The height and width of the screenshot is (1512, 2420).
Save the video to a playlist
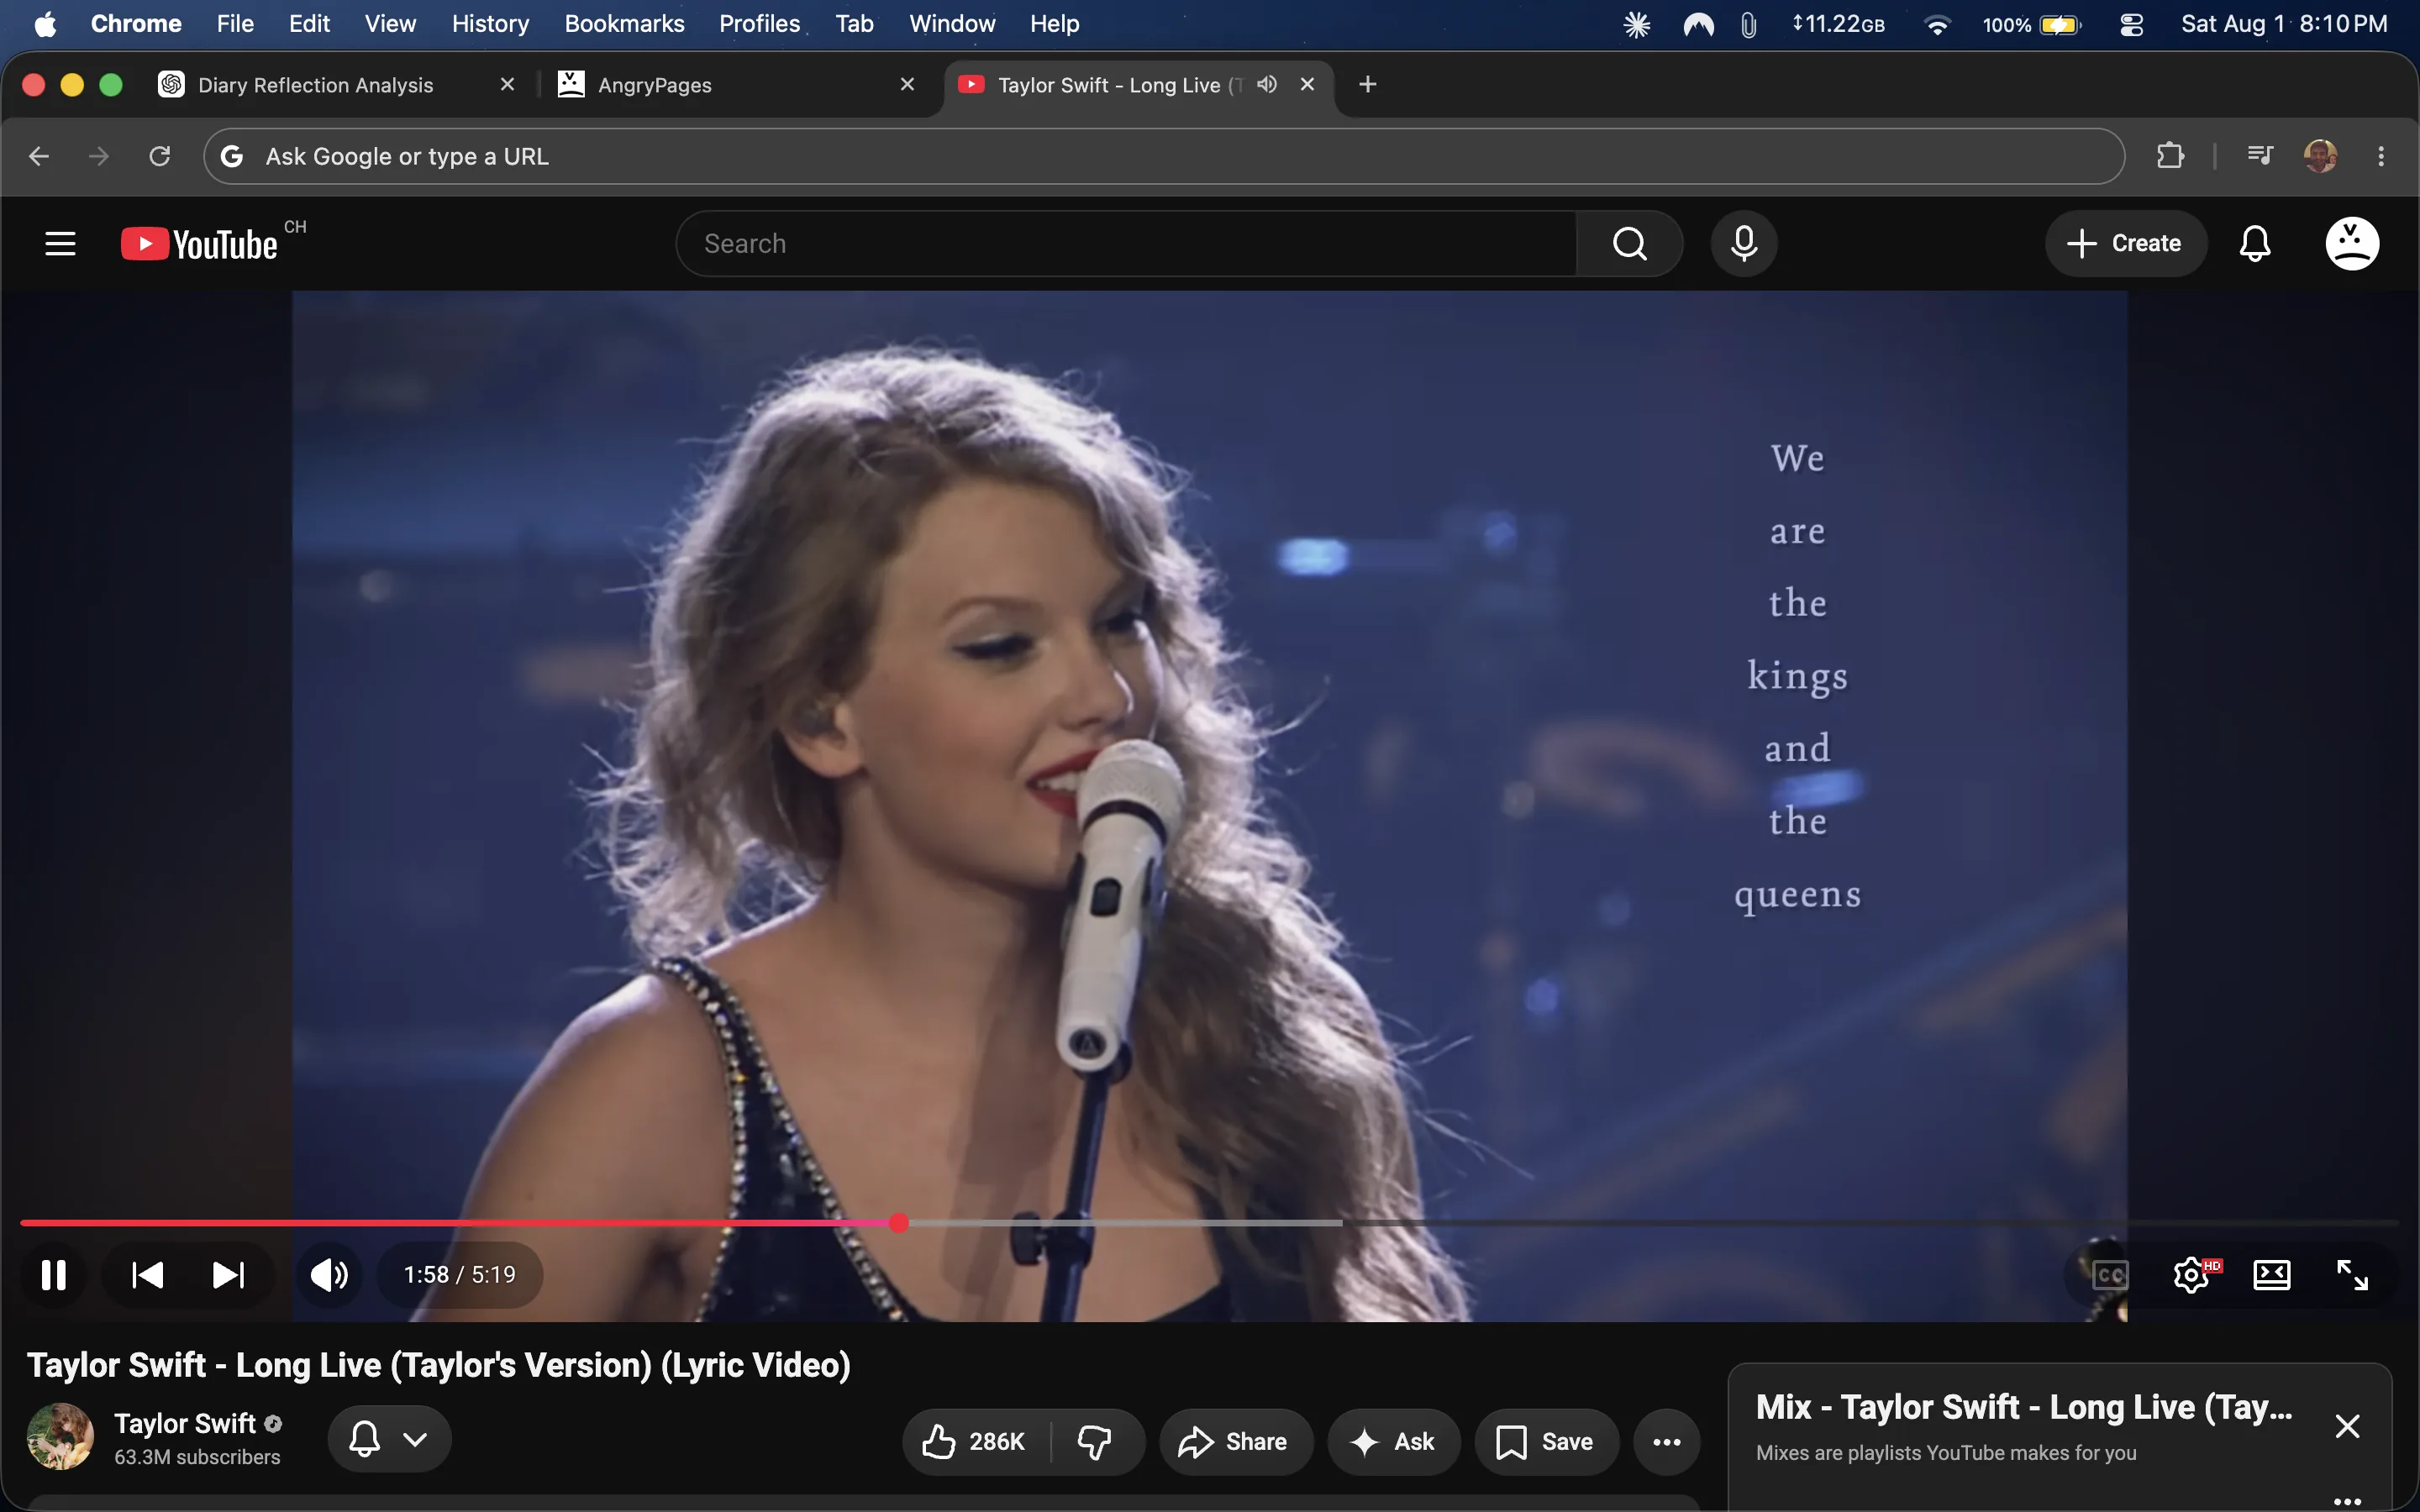tap(1546, 1441)
